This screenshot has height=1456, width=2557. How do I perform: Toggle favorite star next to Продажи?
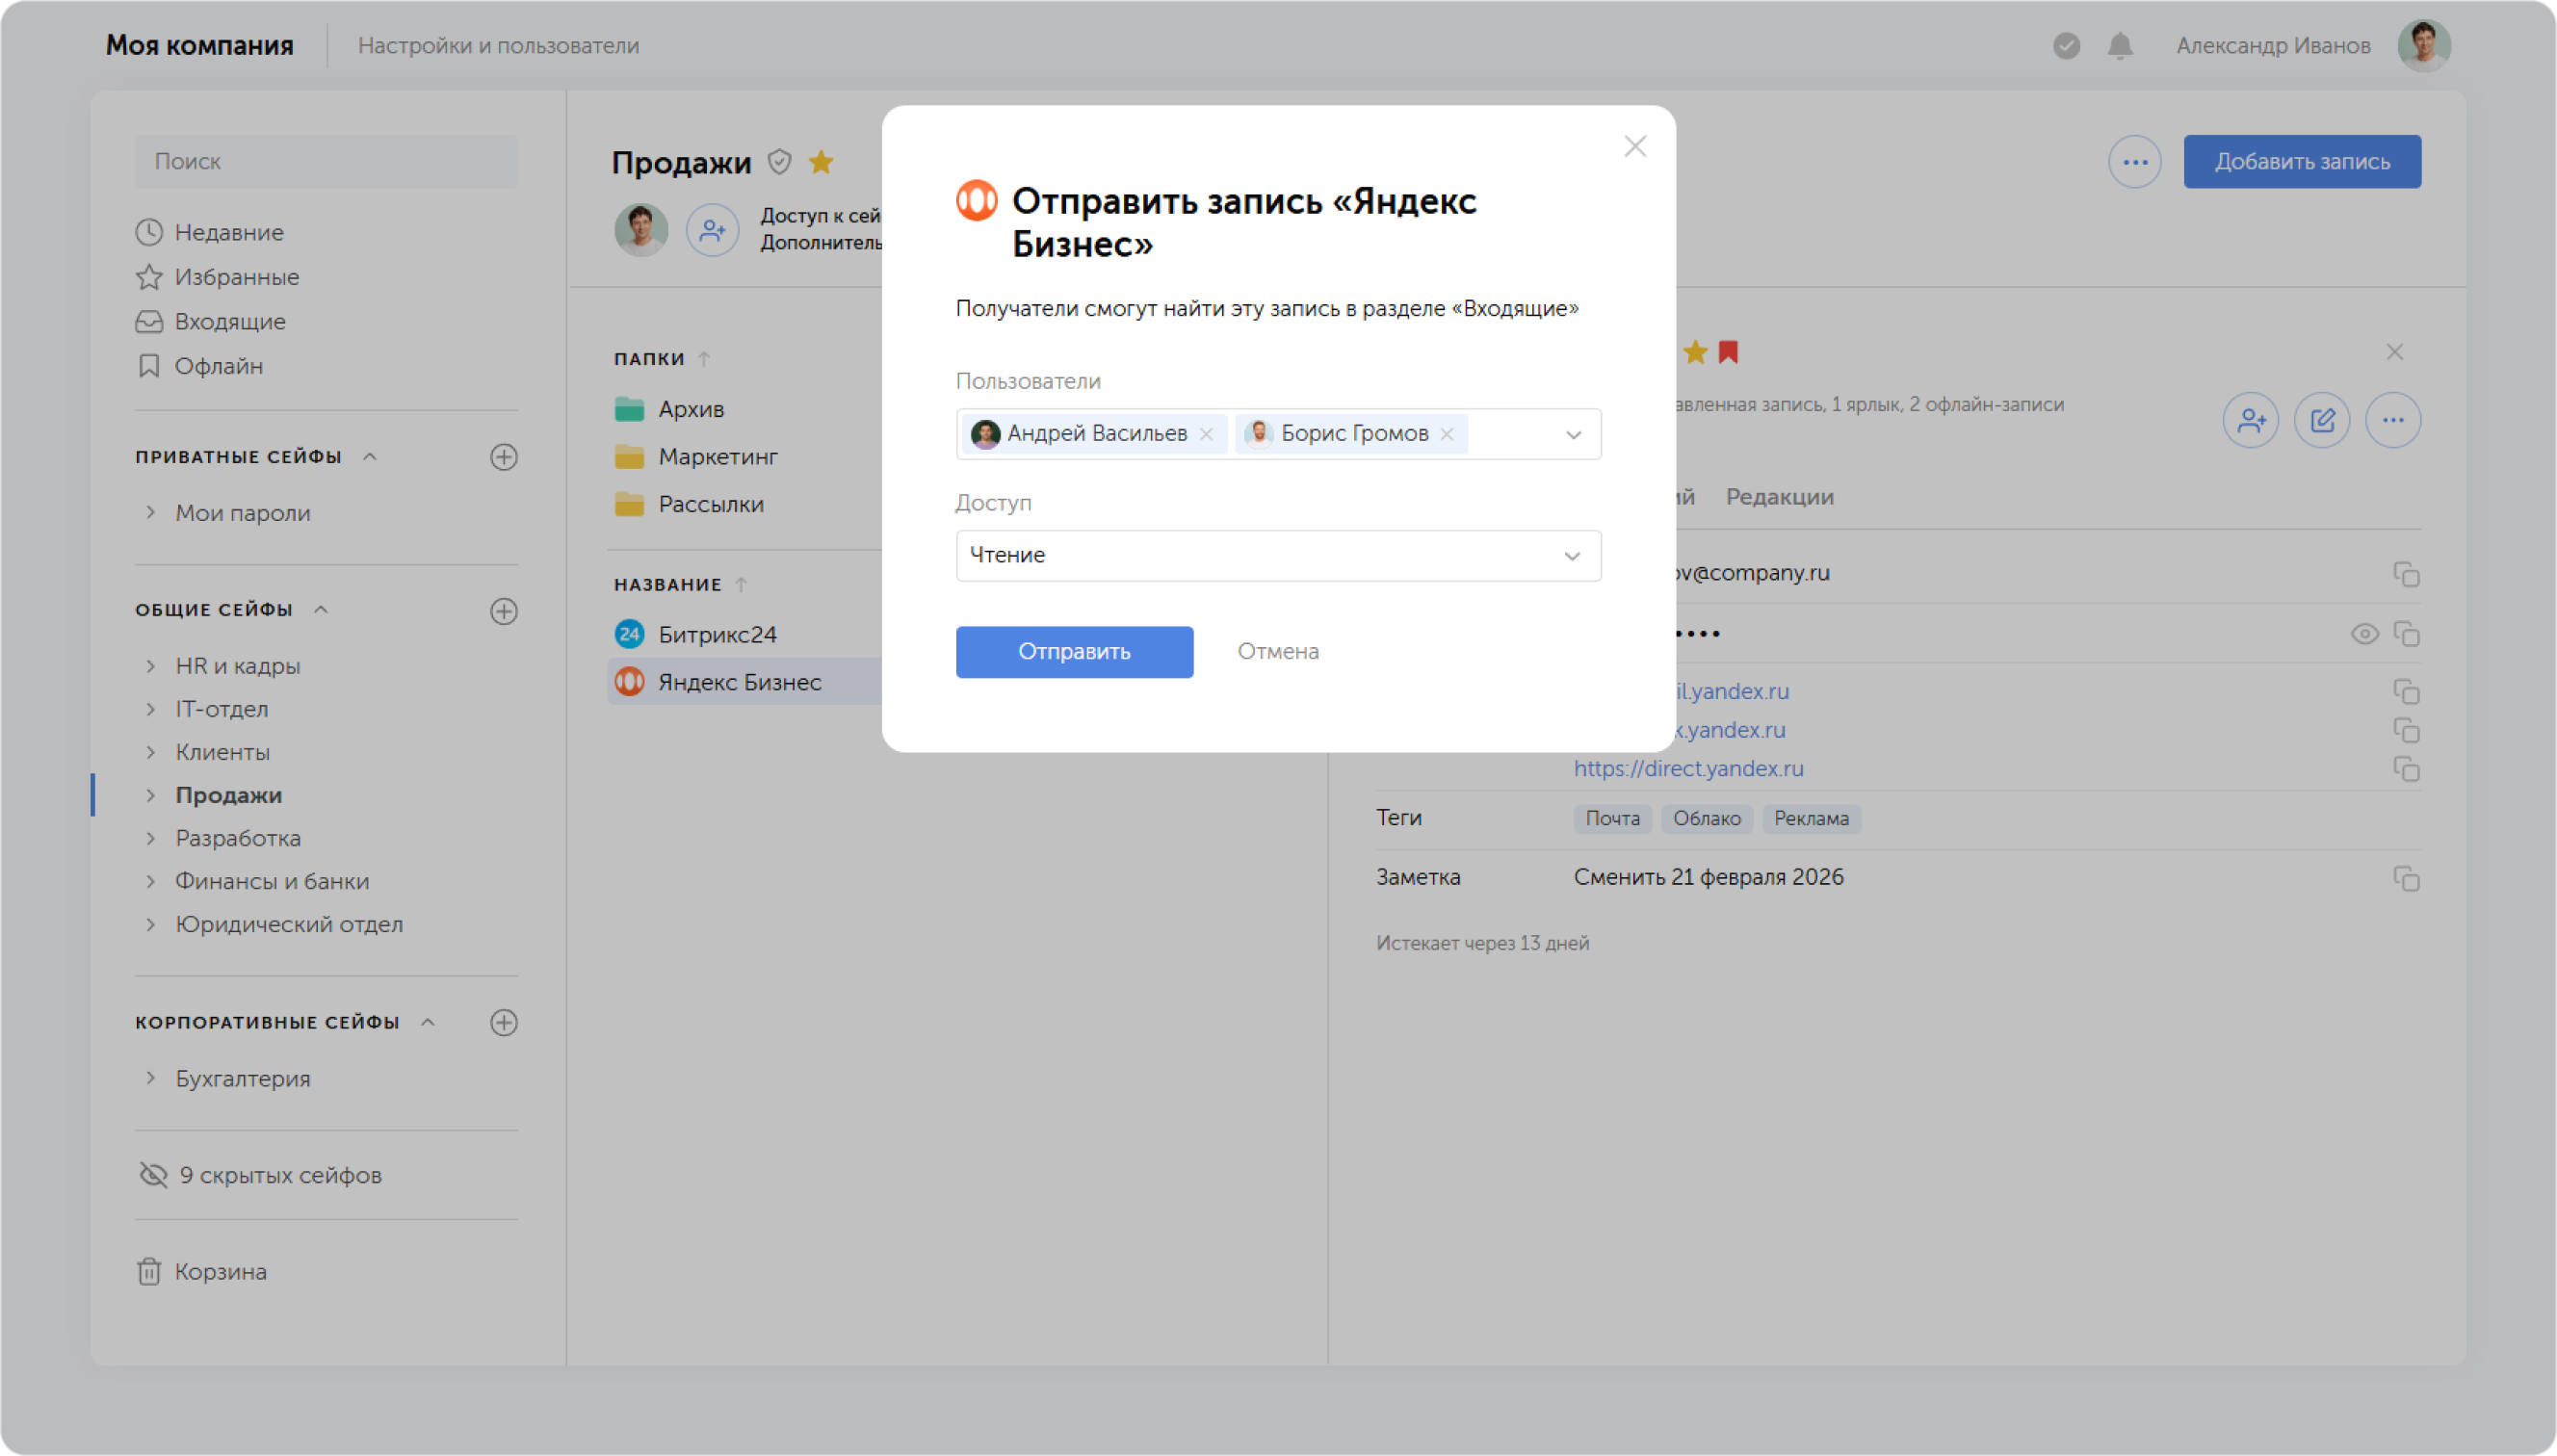tap(821, 161)
